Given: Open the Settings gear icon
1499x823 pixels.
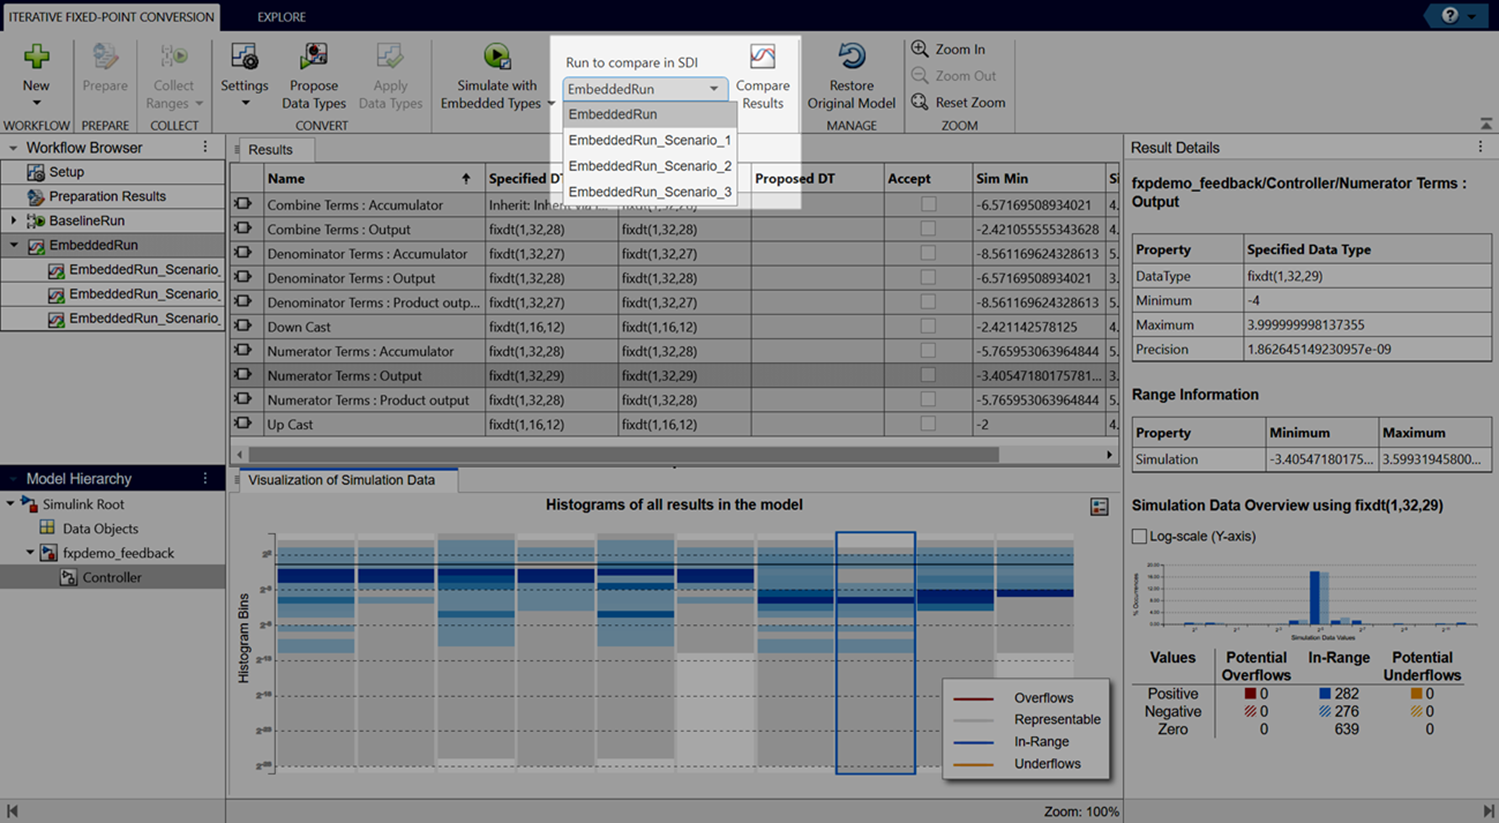Looking at the screenshot, I should coord(244,57).
